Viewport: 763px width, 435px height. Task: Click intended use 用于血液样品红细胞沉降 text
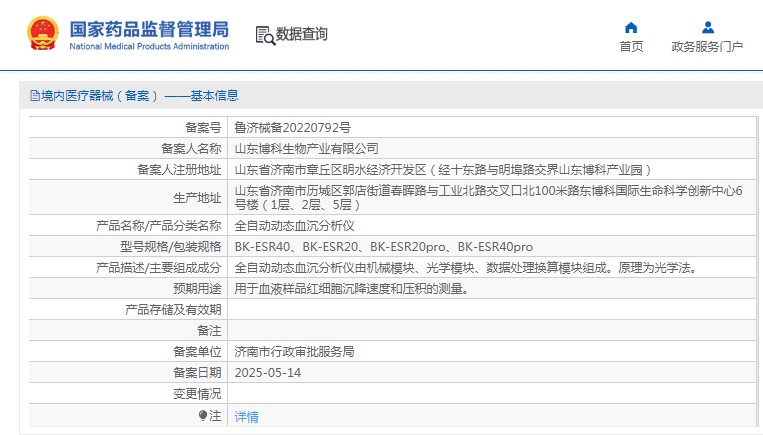[x=352, y=289]
